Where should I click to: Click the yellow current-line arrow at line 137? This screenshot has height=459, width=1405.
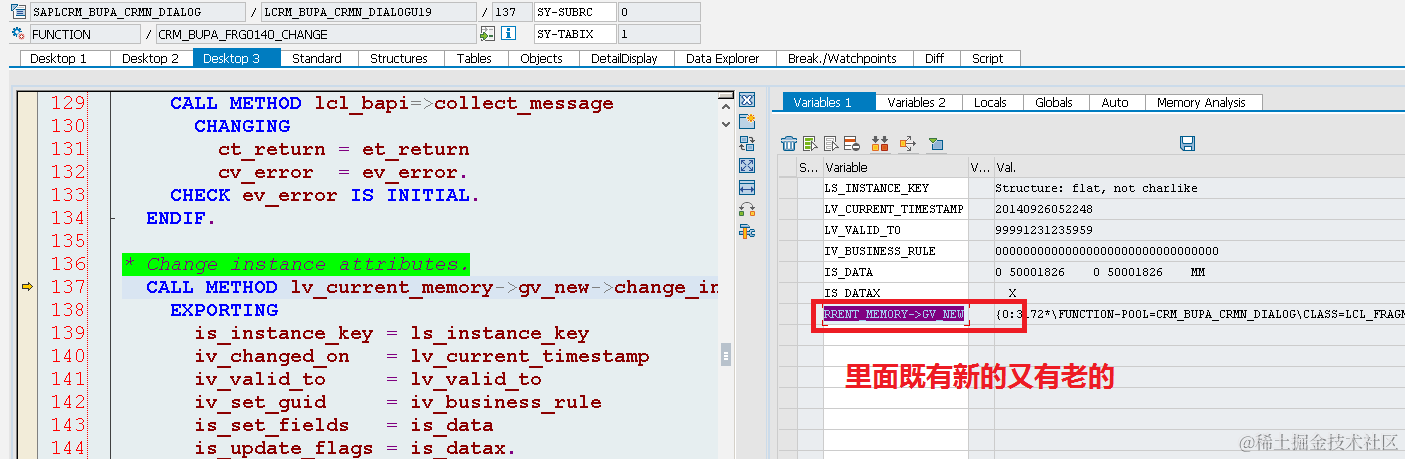click(27, 287)
